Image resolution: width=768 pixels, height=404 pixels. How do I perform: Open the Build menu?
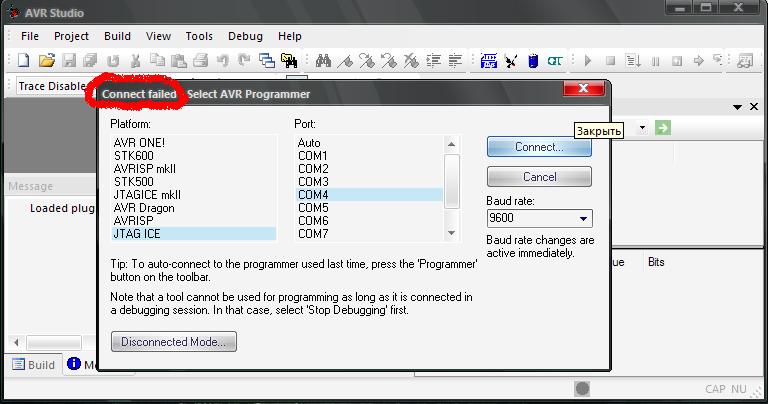tap(118, 36)
